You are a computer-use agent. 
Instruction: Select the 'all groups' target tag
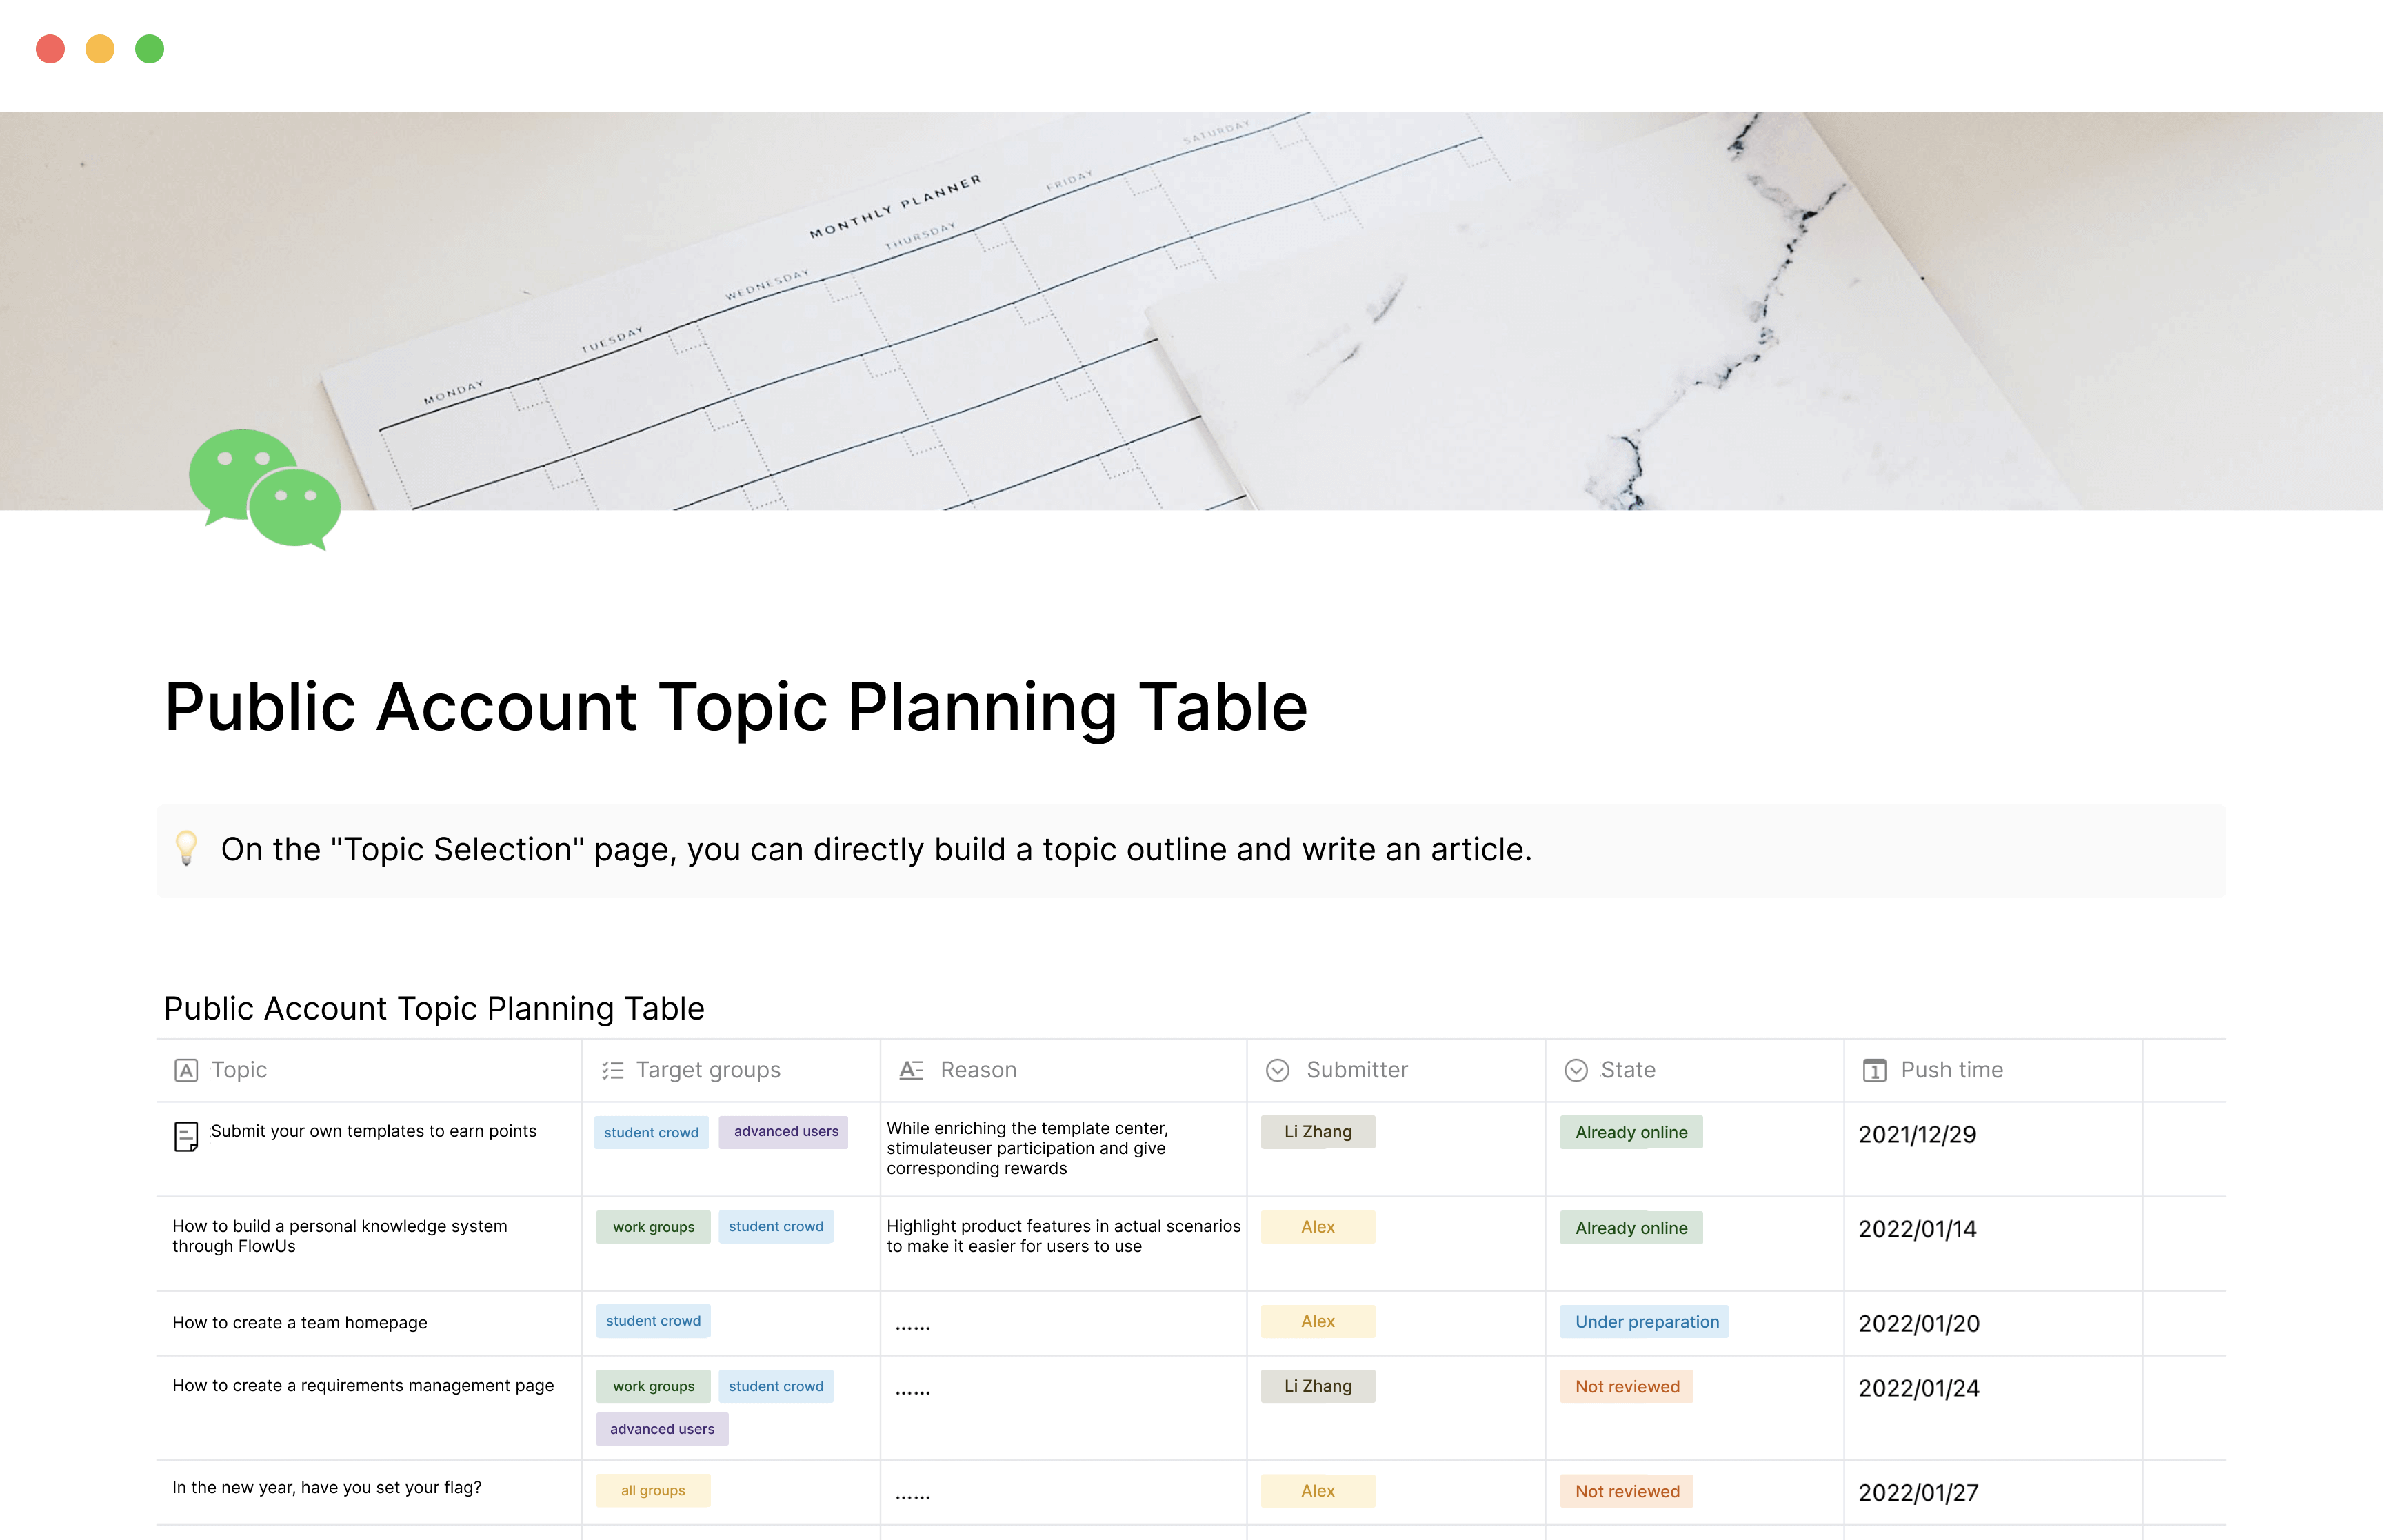coord(653,1490)
